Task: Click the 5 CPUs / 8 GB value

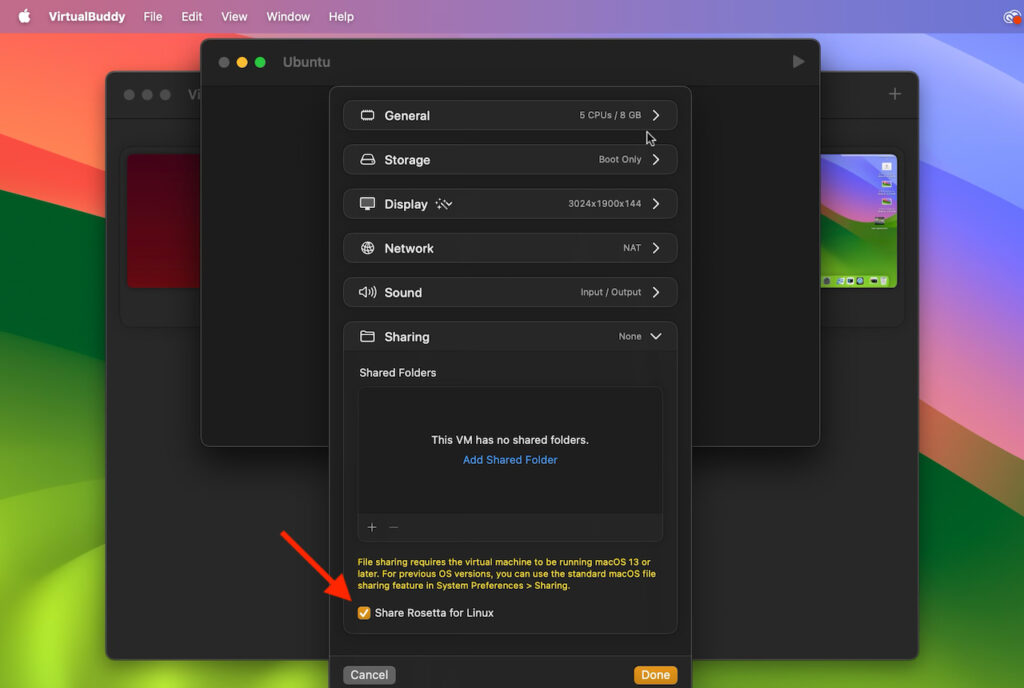Action: [x=610, y=115]
